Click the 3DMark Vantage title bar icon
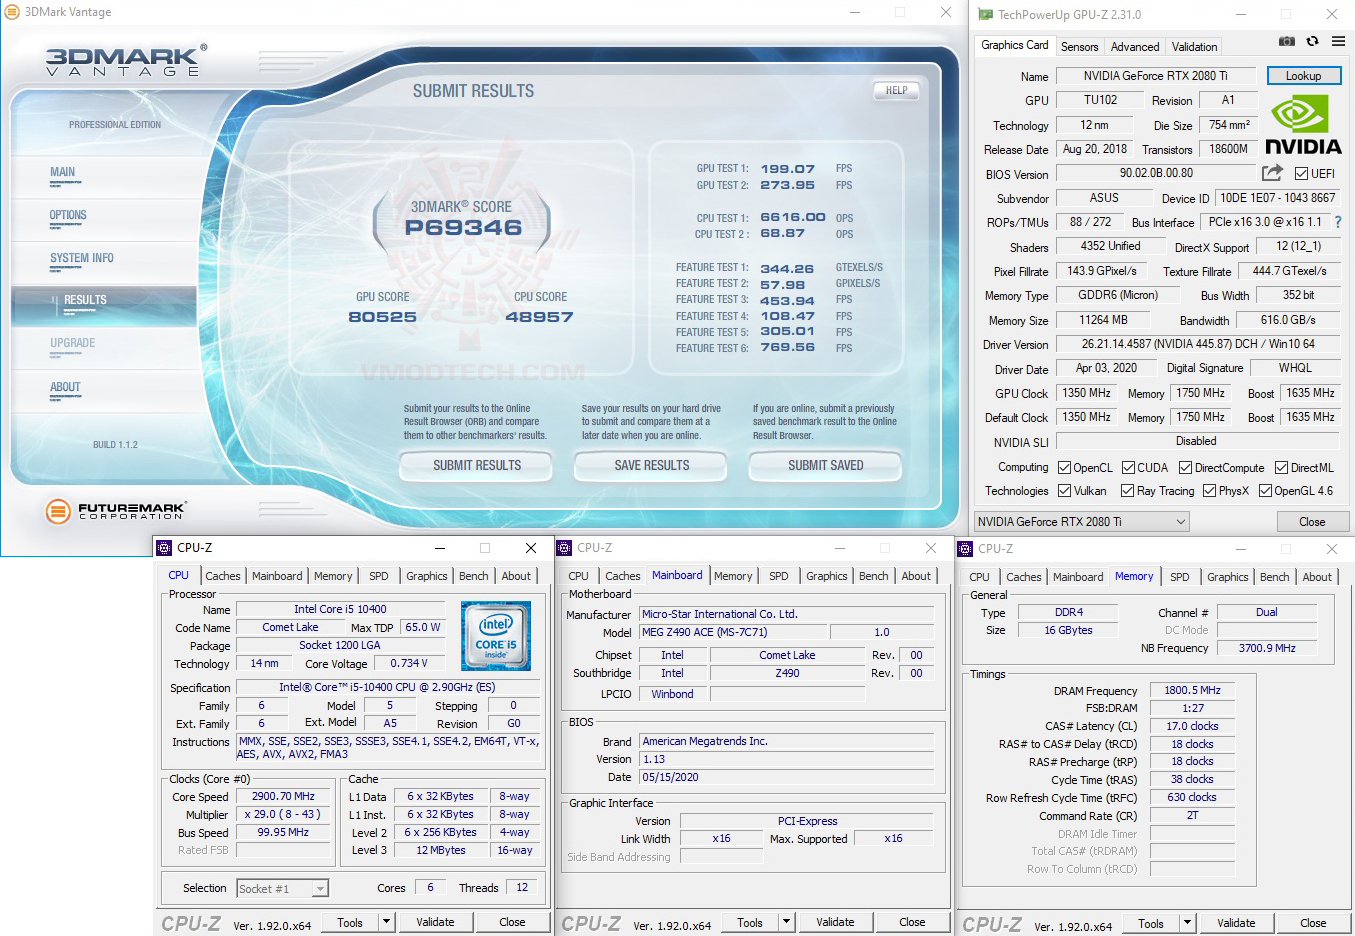Screen dimensions: 1355x936 [x=12, y=12]
